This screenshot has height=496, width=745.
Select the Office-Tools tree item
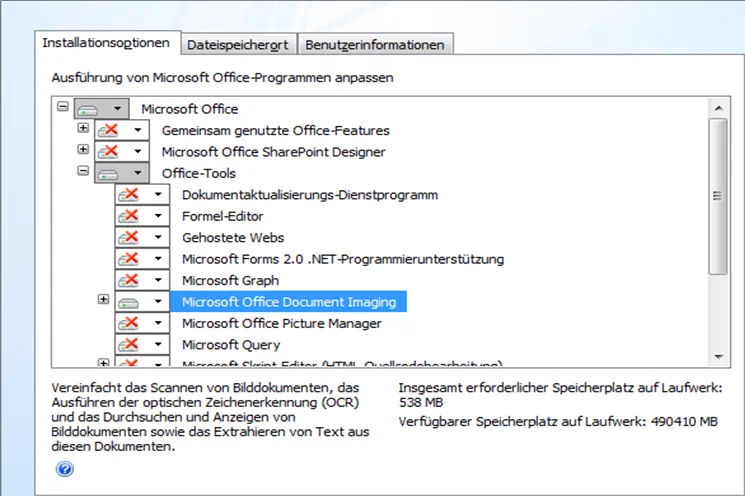tap(199, 173)
